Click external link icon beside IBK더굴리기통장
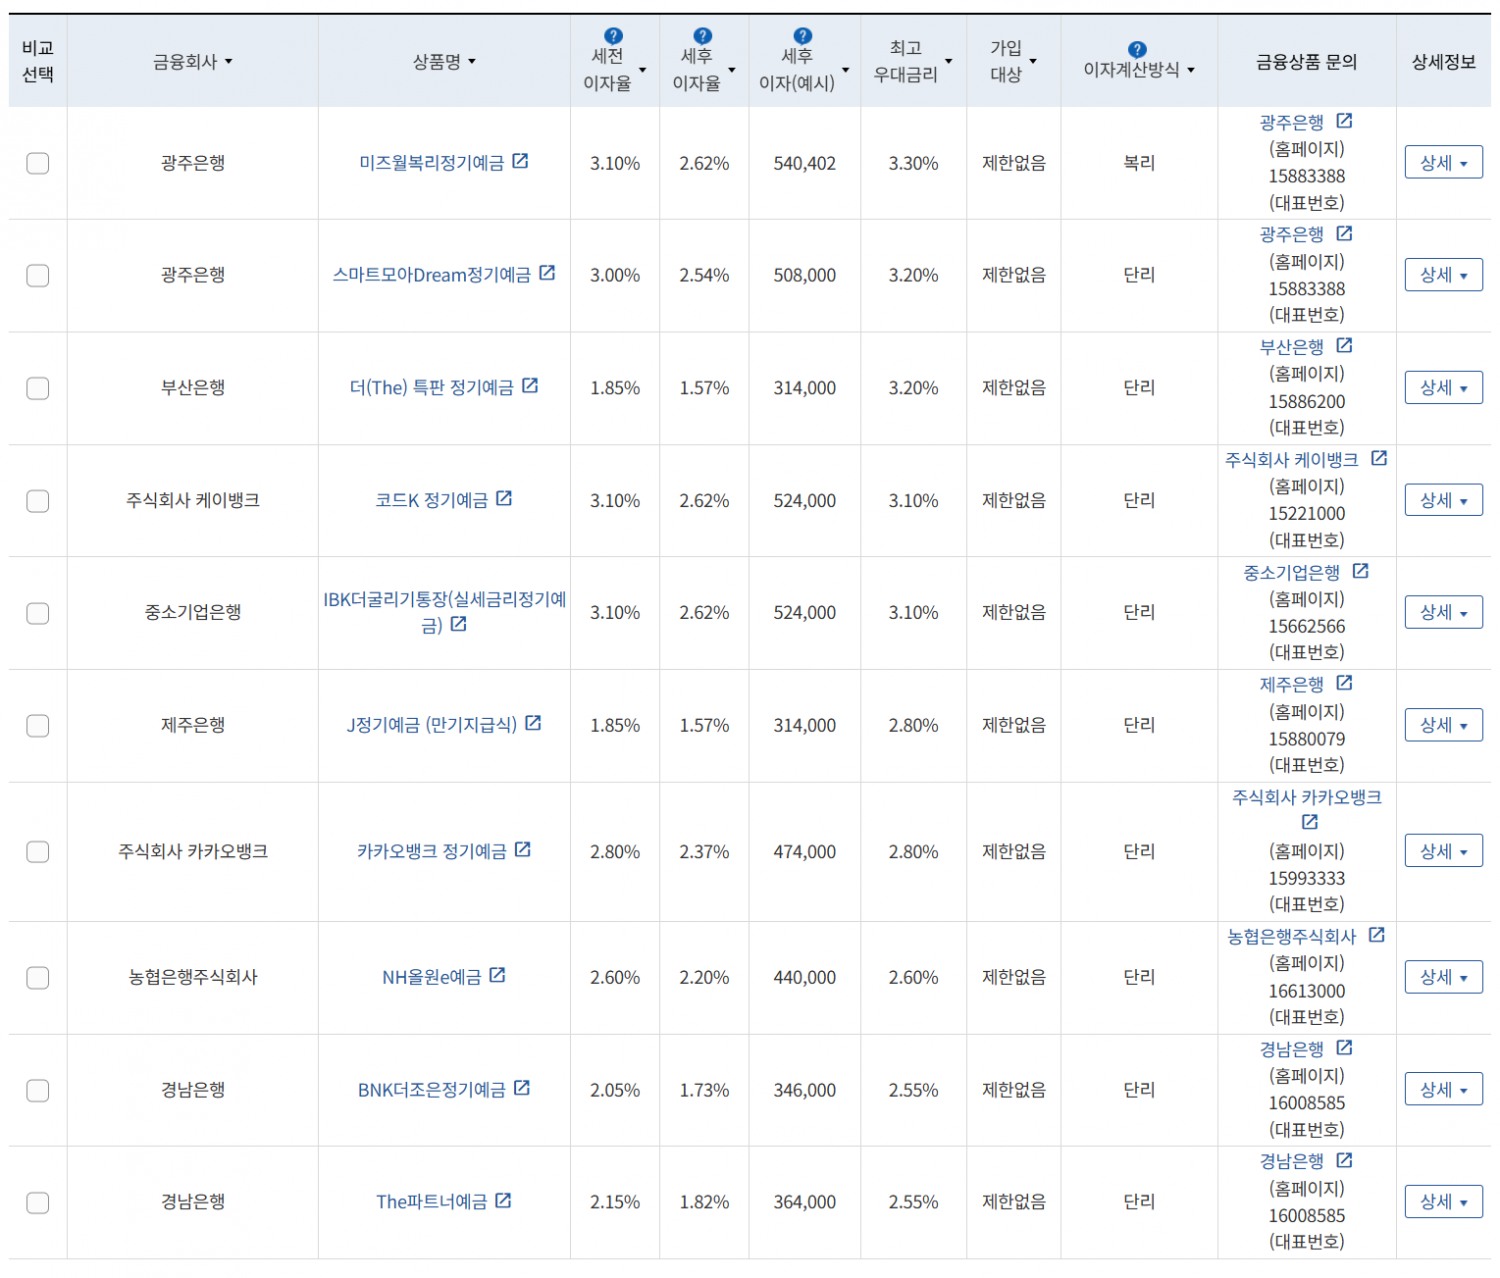Image resolution: width=1500 pixels, height=1278 pixels. click(x=458, y=624)
